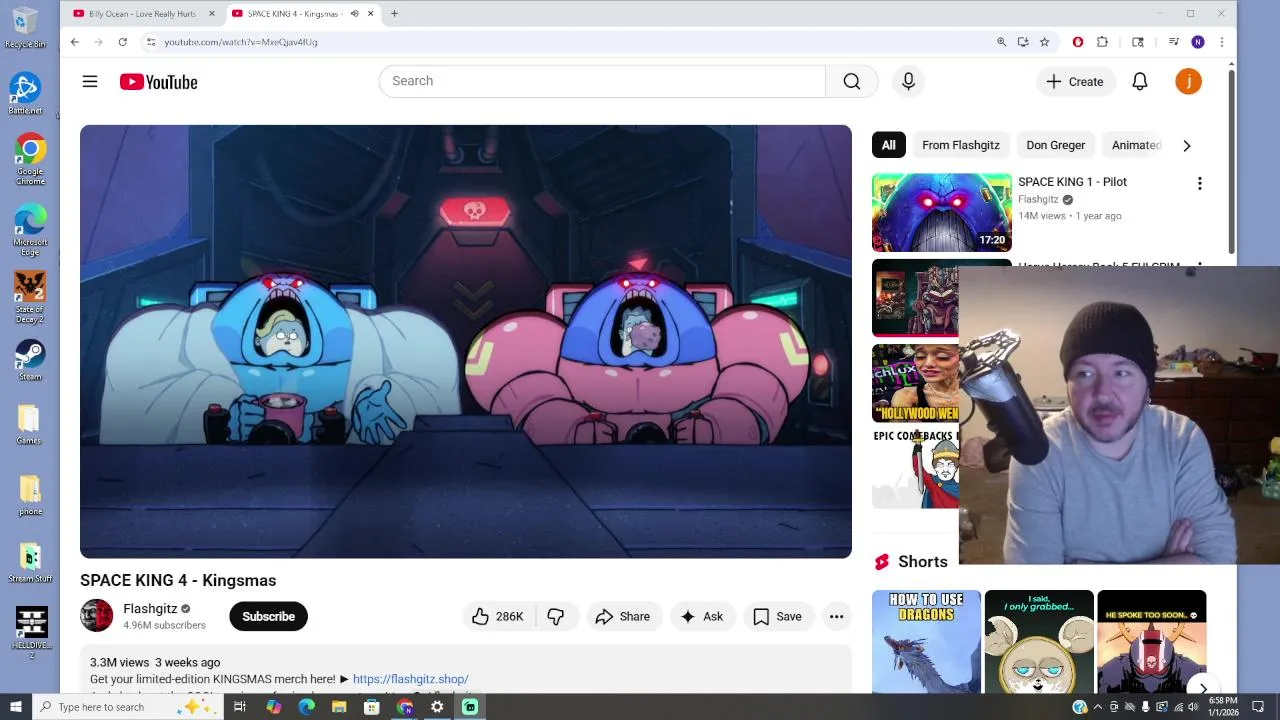Open Chrome three-dot menu

(x=1221, y=42)
